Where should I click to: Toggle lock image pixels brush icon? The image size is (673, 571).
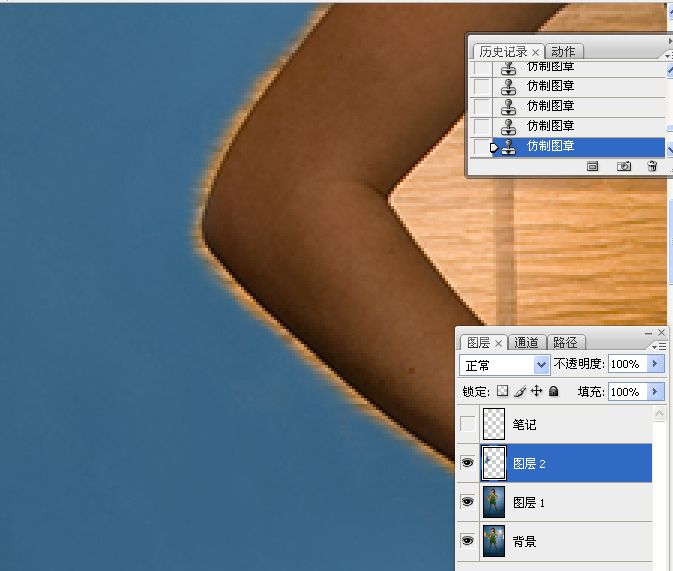point(520,391)
